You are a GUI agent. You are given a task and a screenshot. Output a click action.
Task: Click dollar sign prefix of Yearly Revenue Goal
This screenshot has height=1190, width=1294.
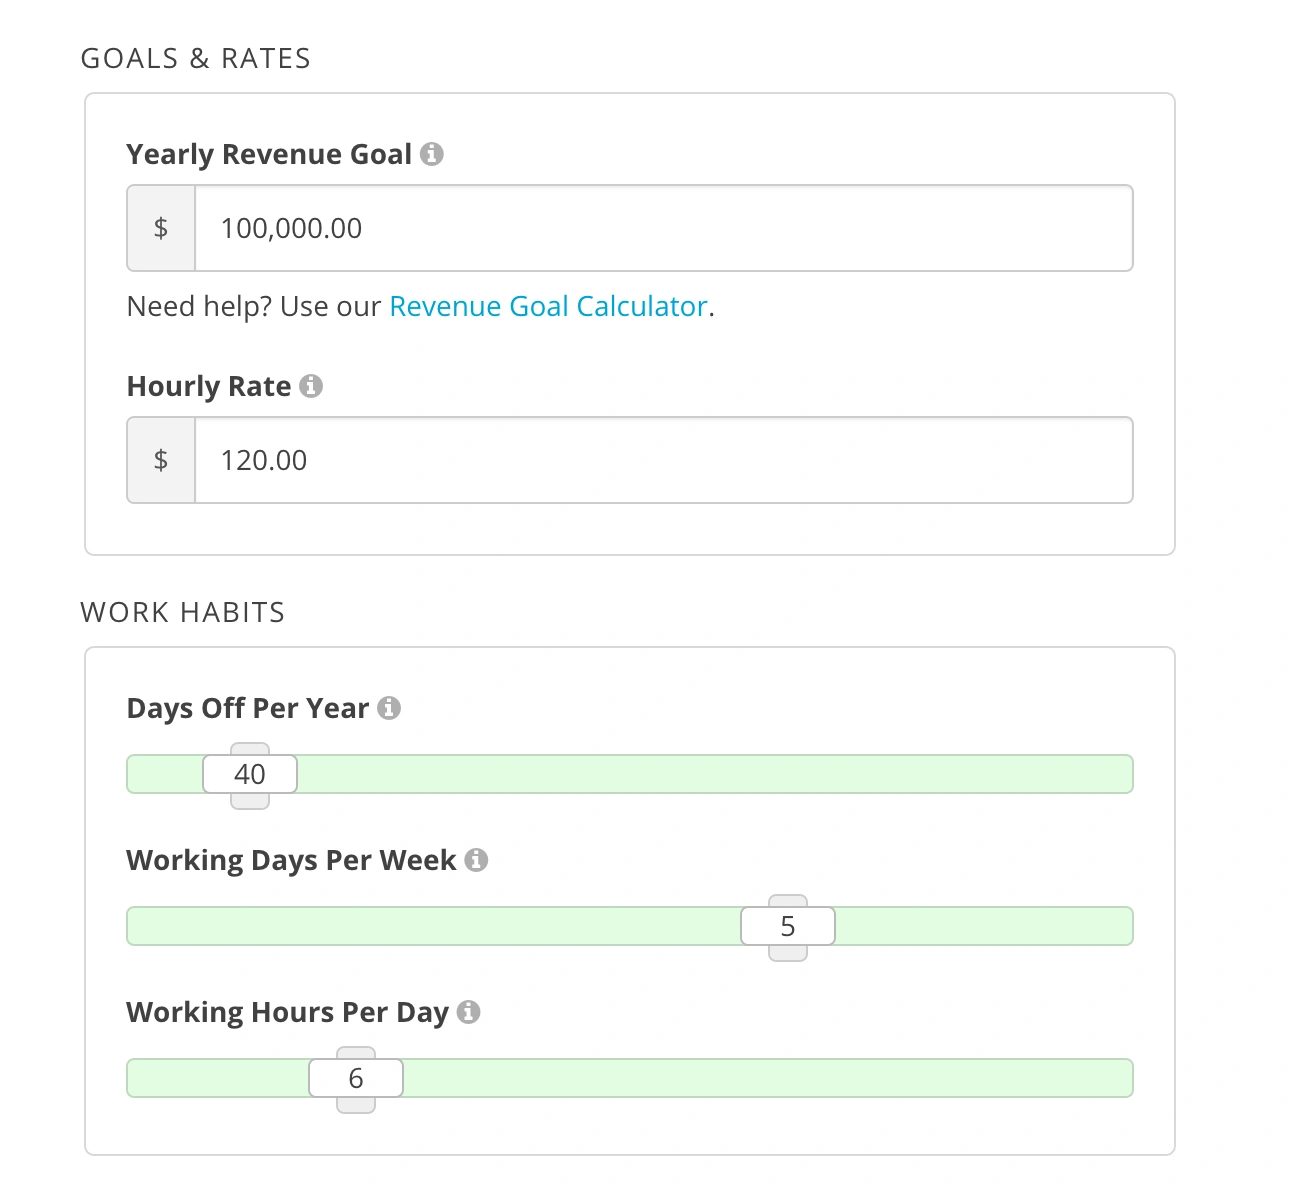click(161, 228)
